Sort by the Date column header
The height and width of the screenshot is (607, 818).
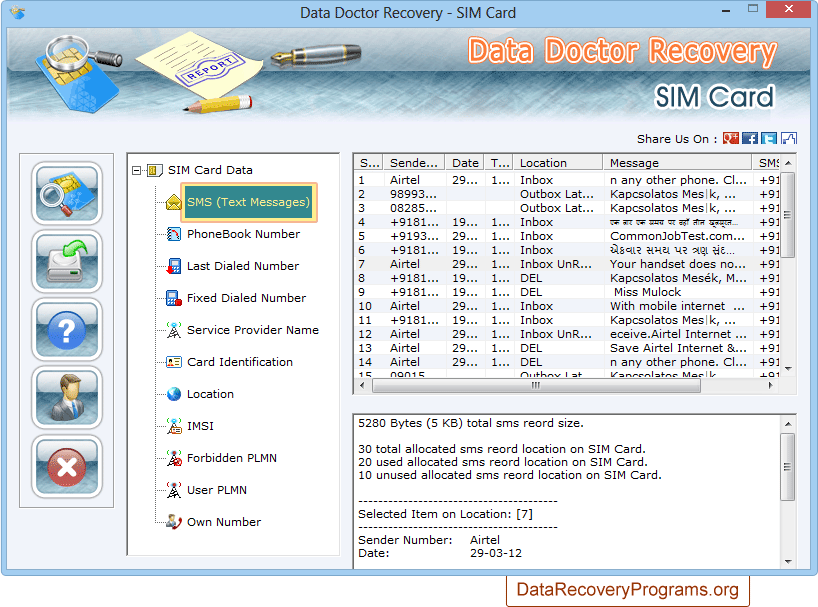tap(465, 163)
